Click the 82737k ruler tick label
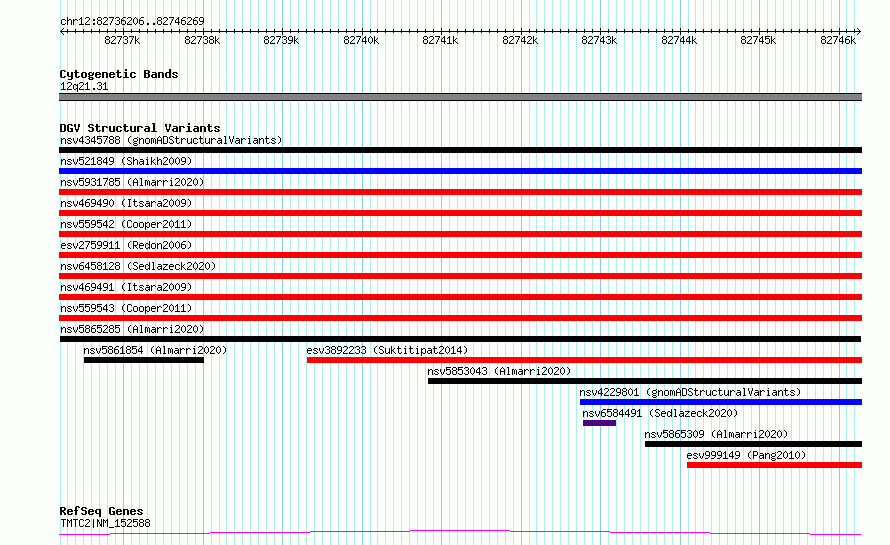890x545 pixels. click(122, 40)
